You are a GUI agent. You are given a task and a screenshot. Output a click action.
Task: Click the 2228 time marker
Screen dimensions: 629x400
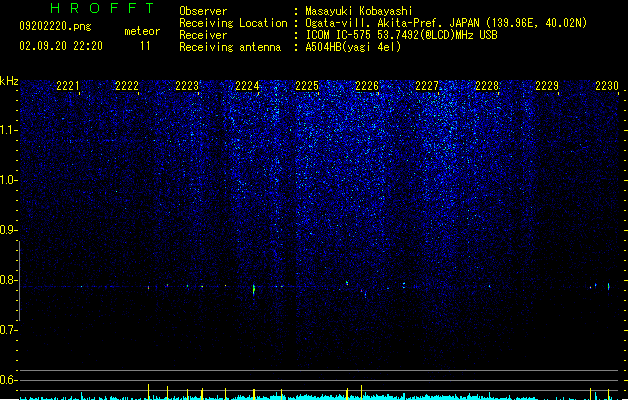[x=487, y=86]
